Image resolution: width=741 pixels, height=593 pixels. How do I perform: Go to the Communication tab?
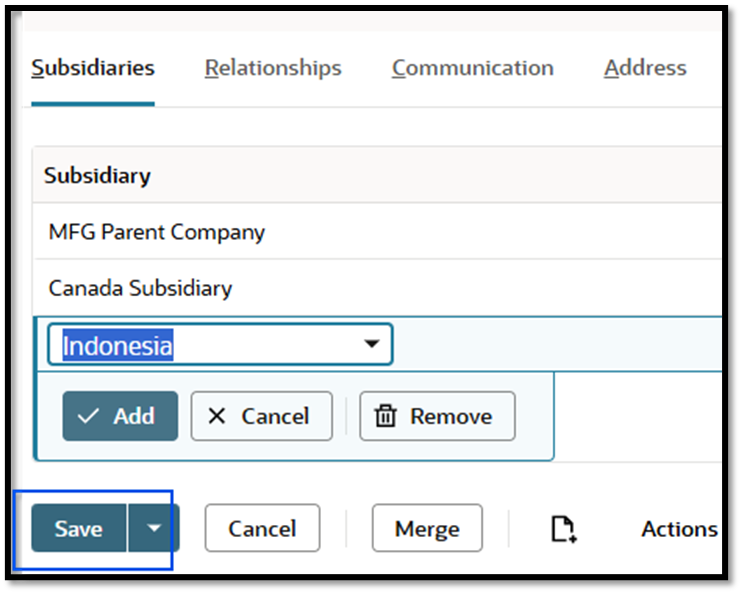point(472,68)
